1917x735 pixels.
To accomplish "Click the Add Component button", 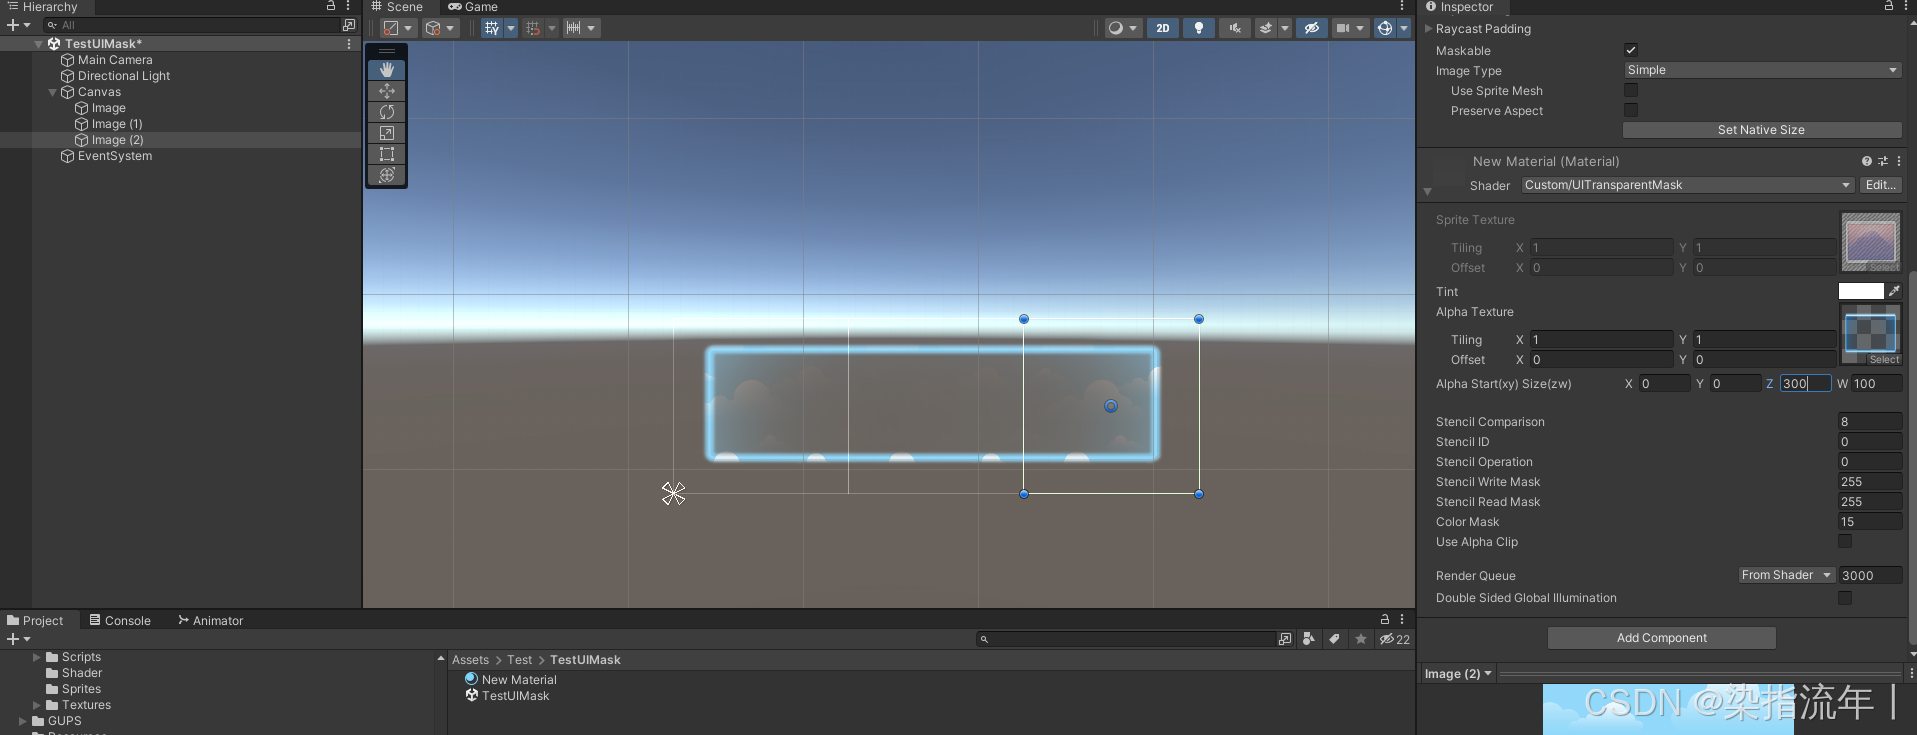I will [x=1662, y=638].
